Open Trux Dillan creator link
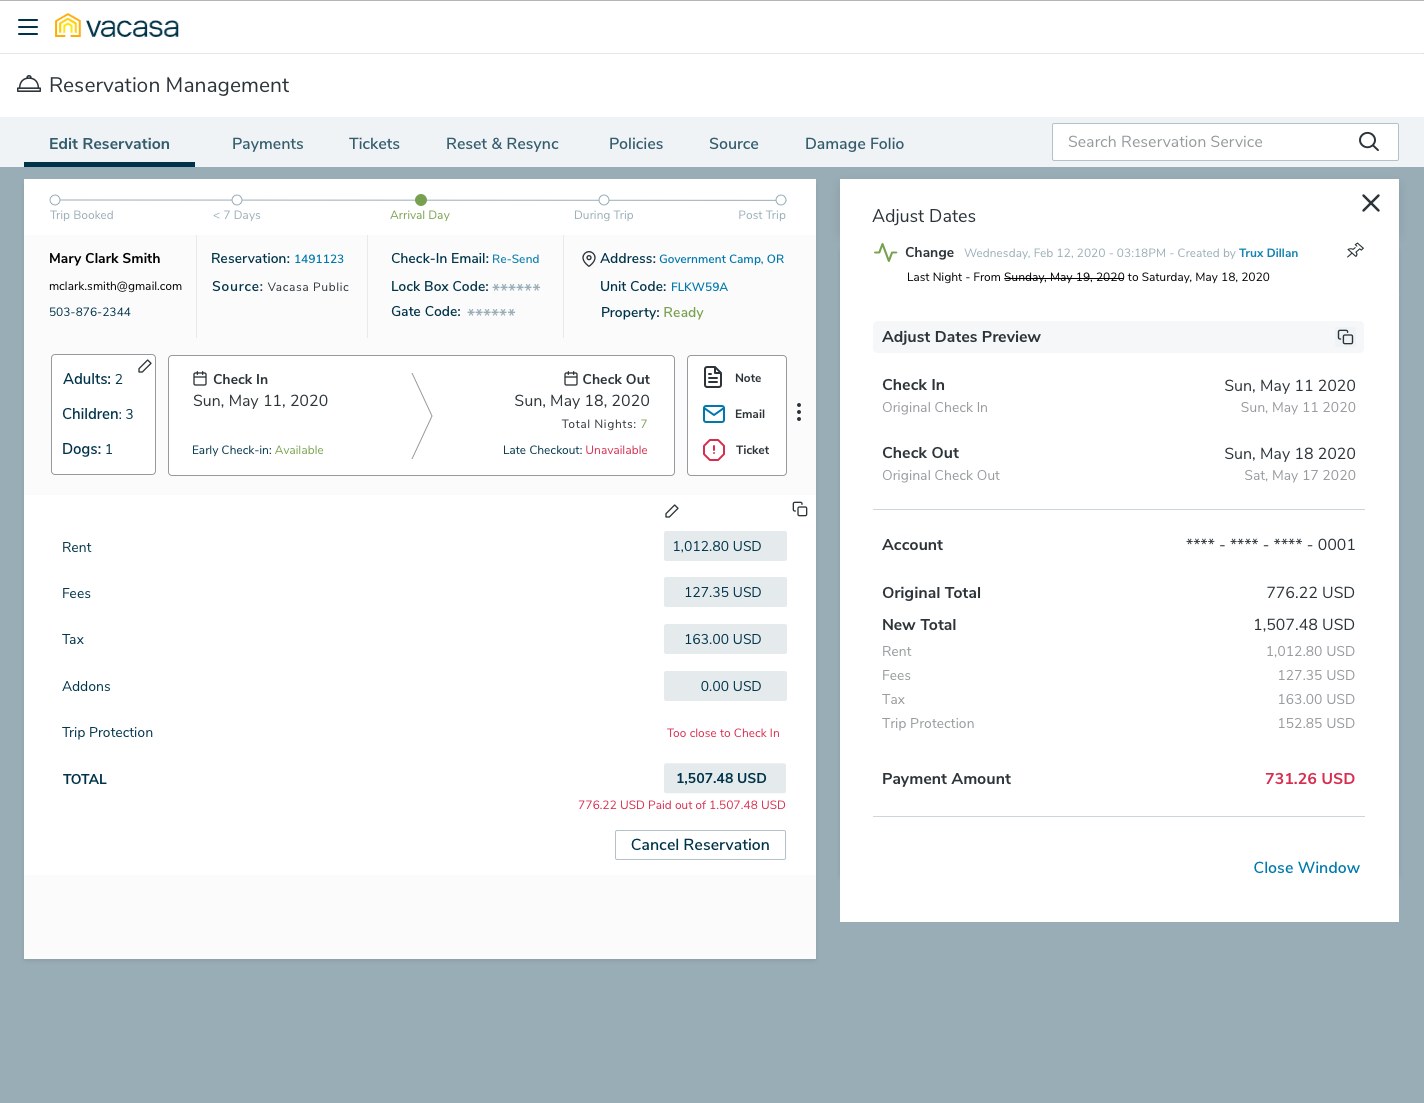 1268,253
